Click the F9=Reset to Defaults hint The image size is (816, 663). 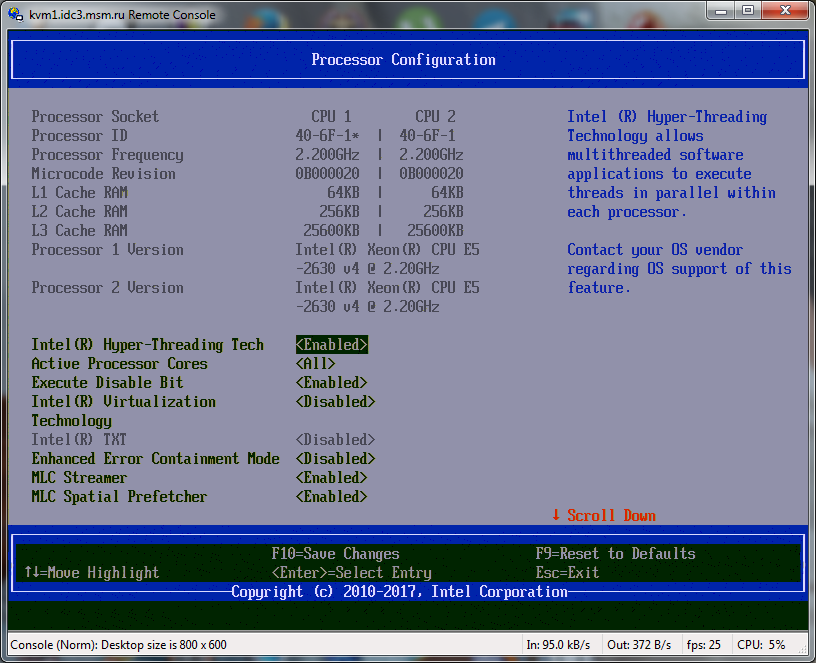pyautogui.click(x=615, y=553)
